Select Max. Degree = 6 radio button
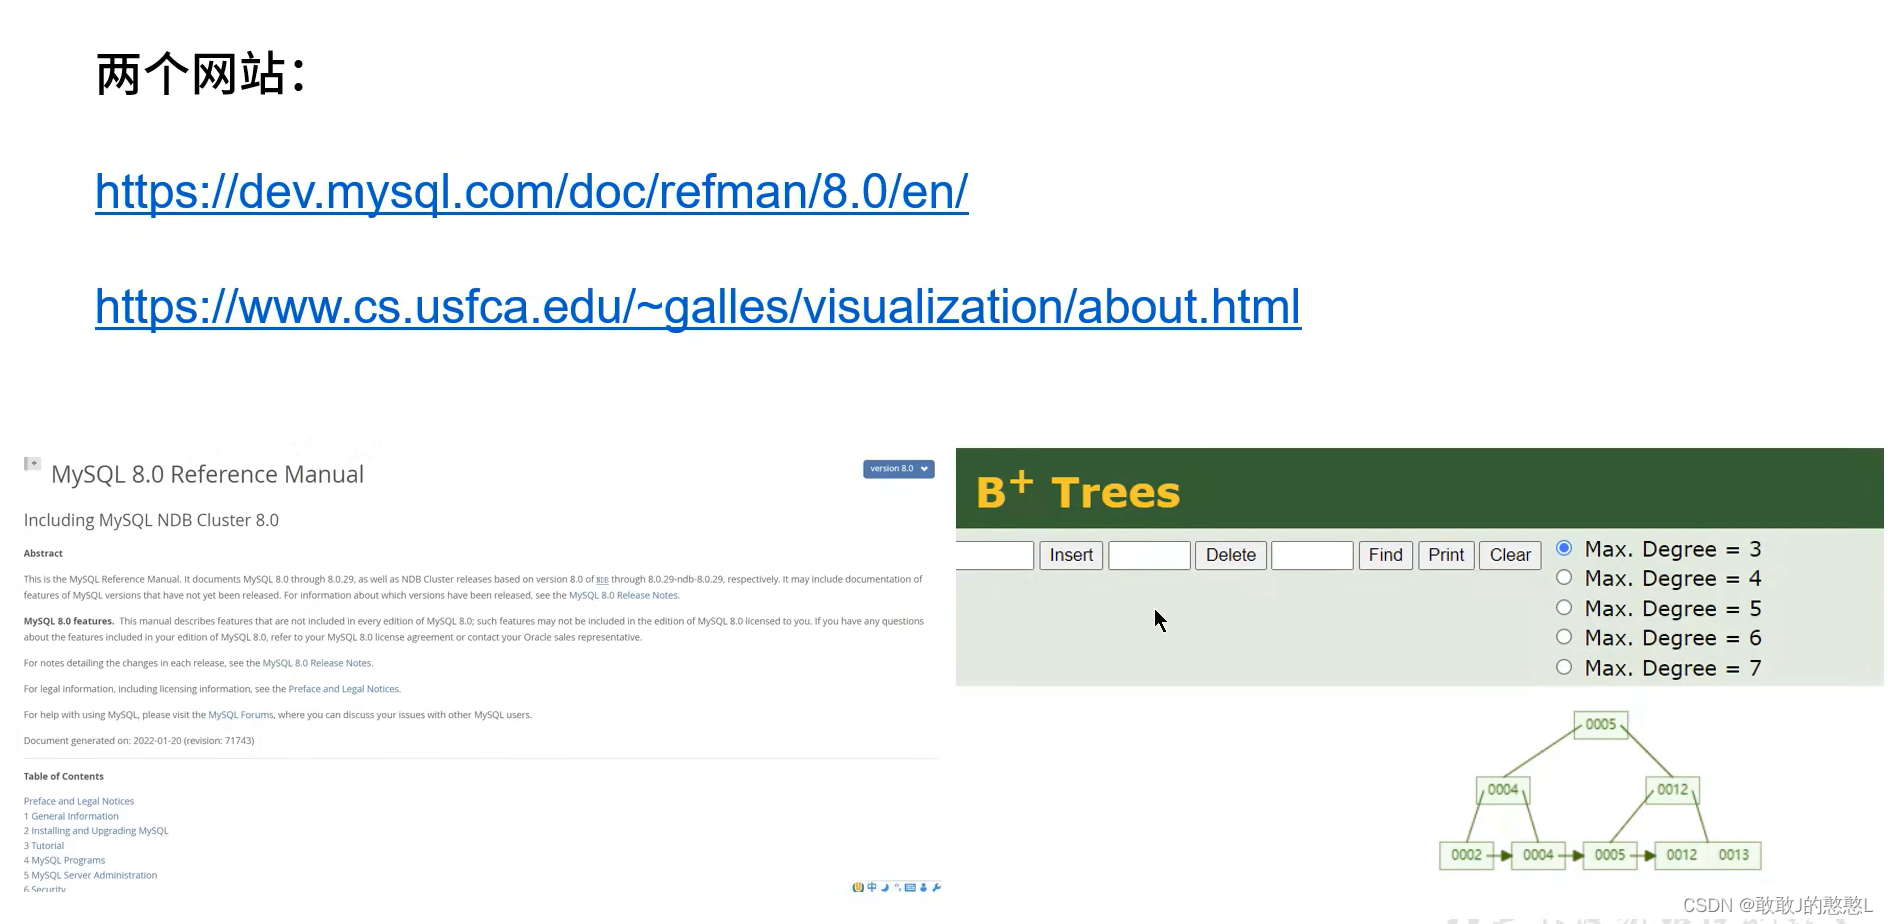The image size is (1888, 924). pyautogui.click(x=1564, y=637)
